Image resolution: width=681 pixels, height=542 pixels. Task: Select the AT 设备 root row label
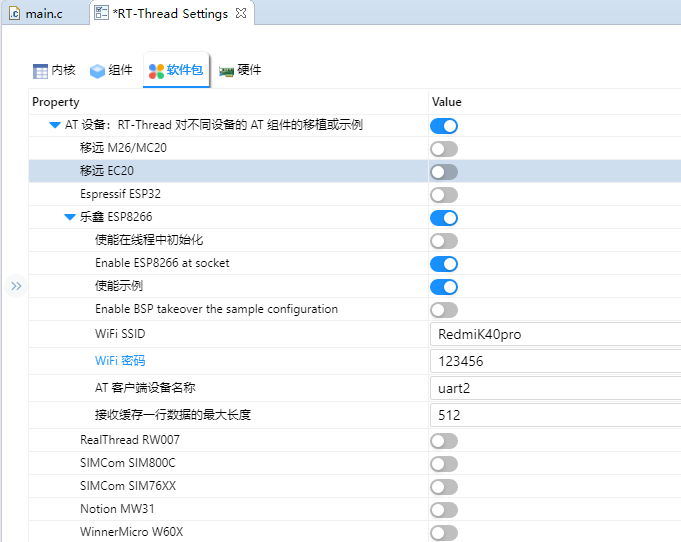click(x=214, y=125)
